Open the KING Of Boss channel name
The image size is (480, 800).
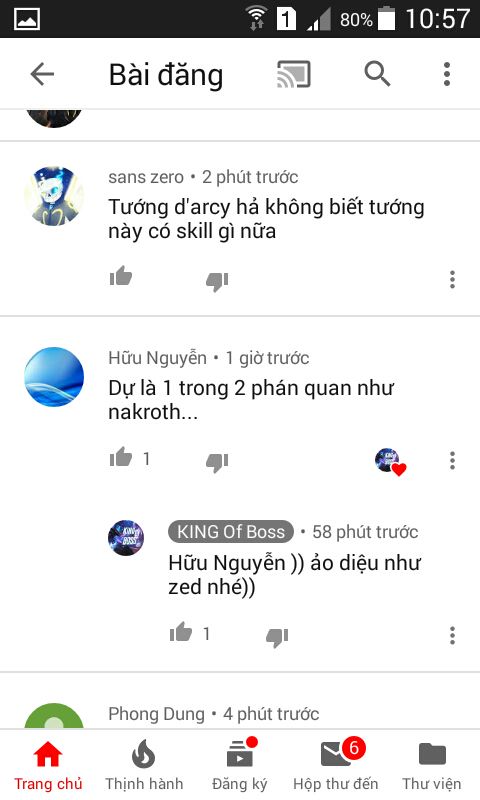tap(231, 532)
